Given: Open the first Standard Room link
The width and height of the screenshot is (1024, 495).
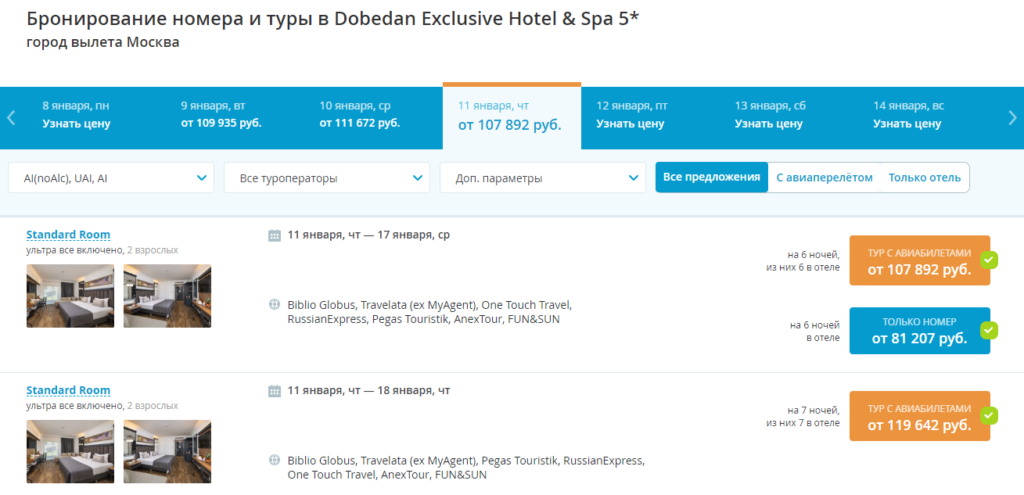Looking at the screenshot, I should click(68, 235).
